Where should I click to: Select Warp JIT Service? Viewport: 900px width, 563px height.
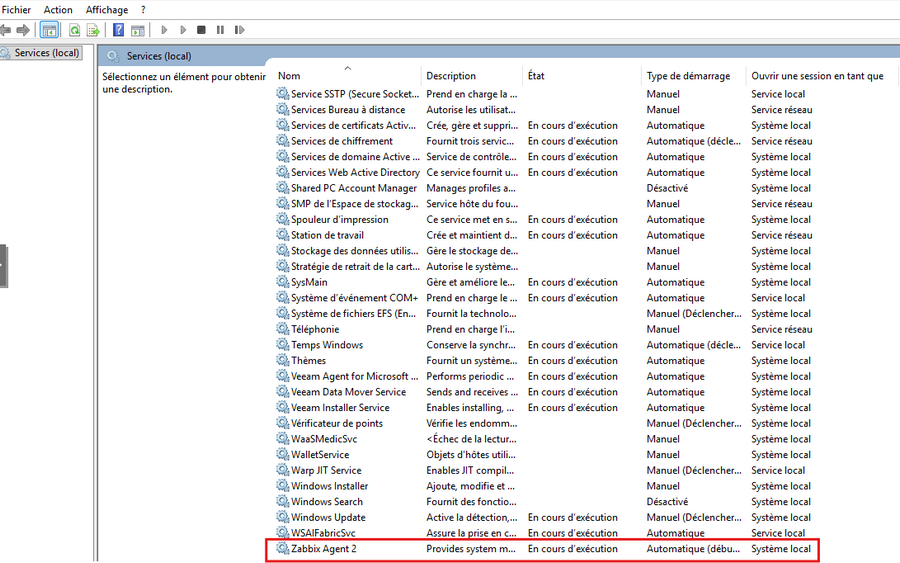point(326,470)
